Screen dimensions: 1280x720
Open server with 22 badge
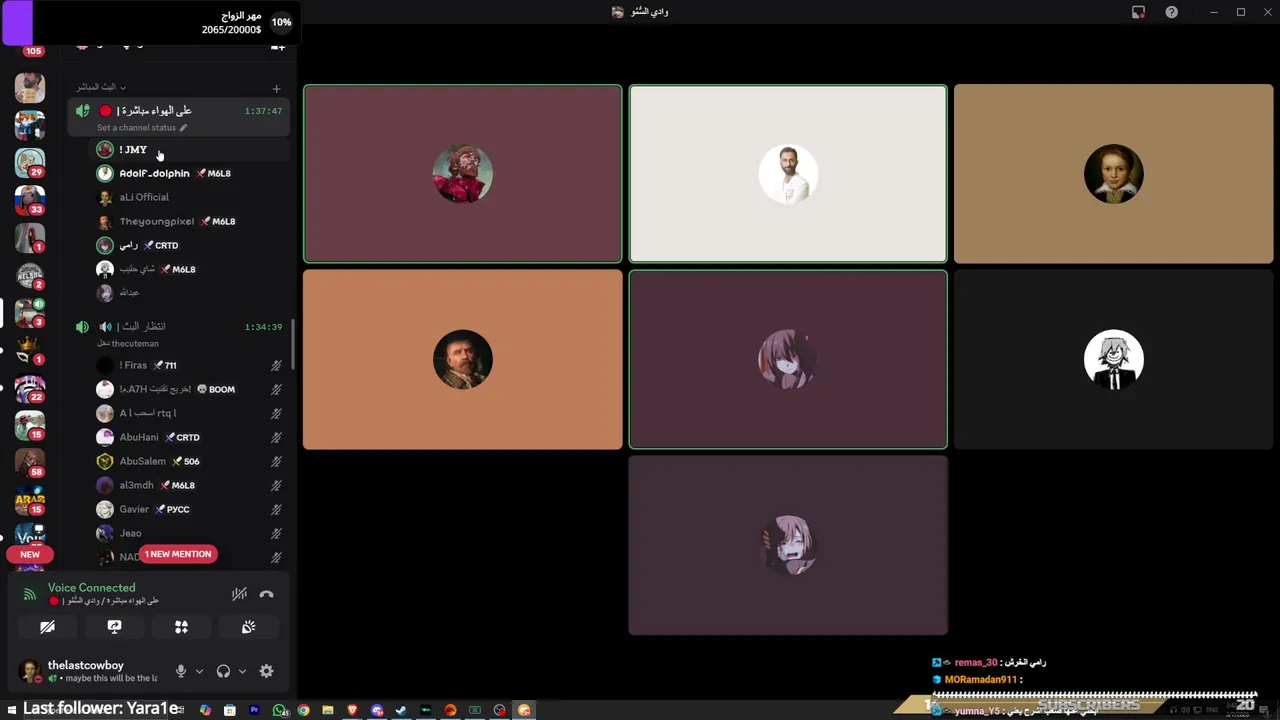(30, 387)
